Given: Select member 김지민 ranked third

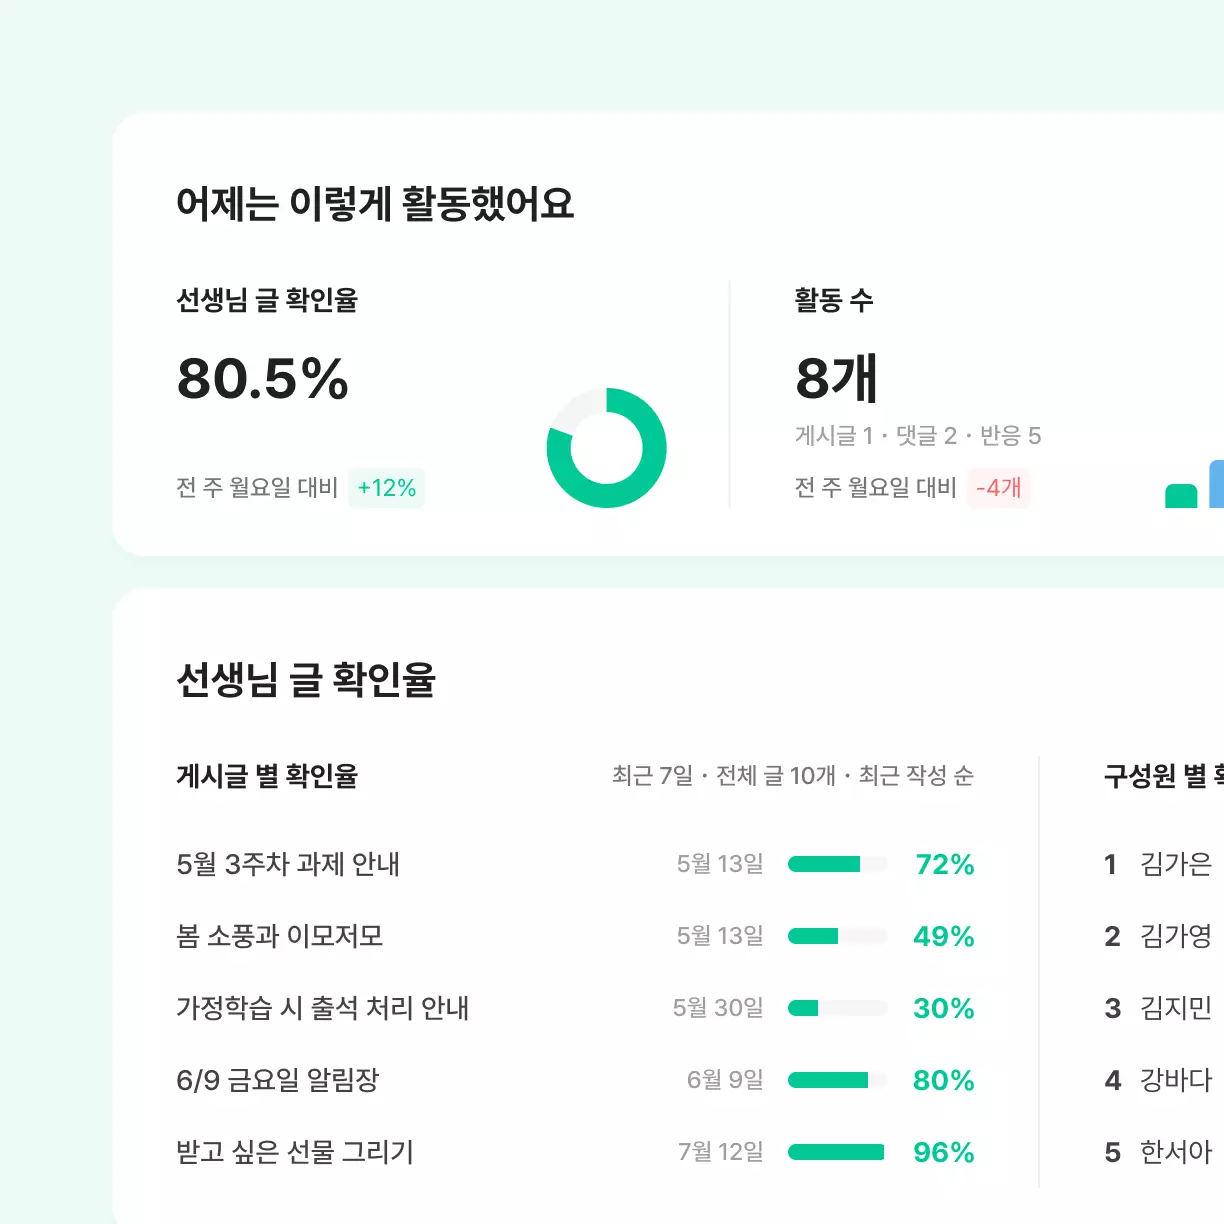Looking at the screenshot, I should [1176, 1008].
